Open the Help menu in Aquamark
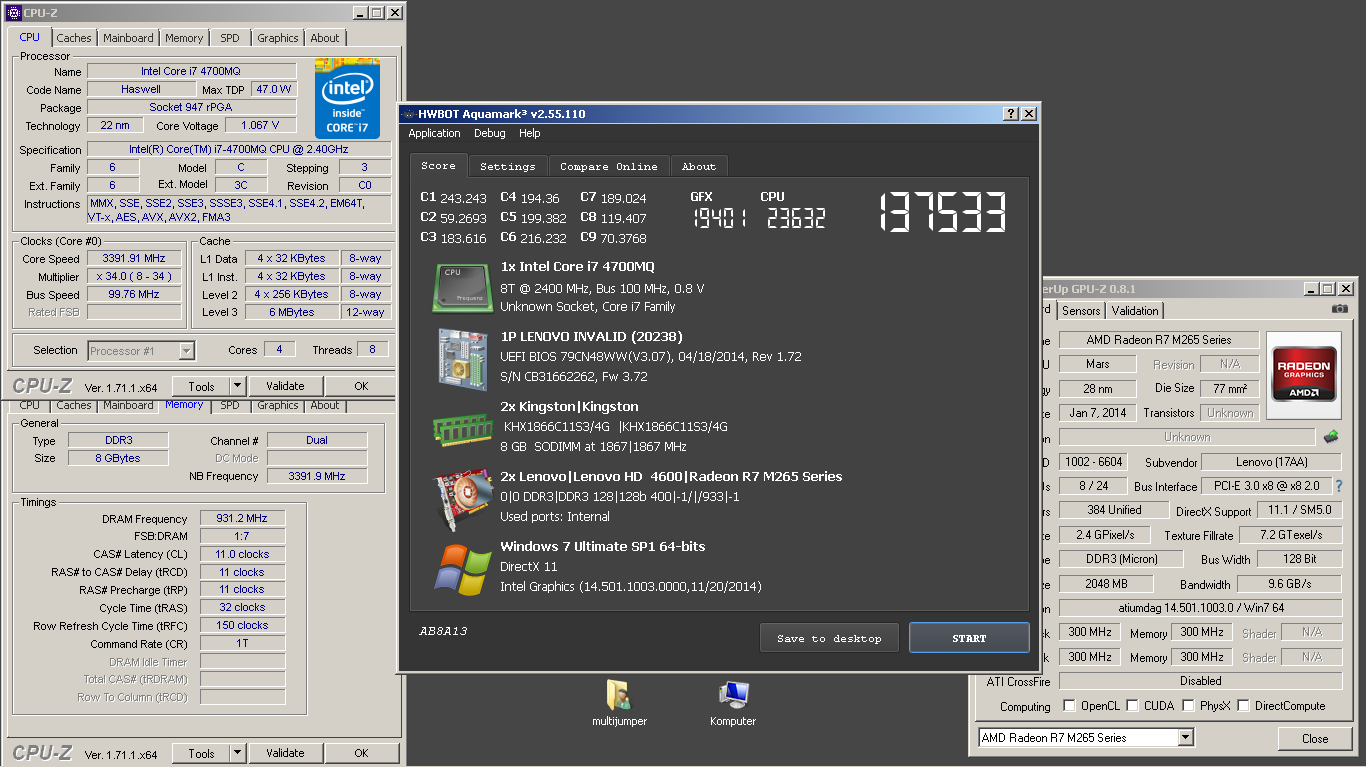1366x768 pixels. pos(530,133)
